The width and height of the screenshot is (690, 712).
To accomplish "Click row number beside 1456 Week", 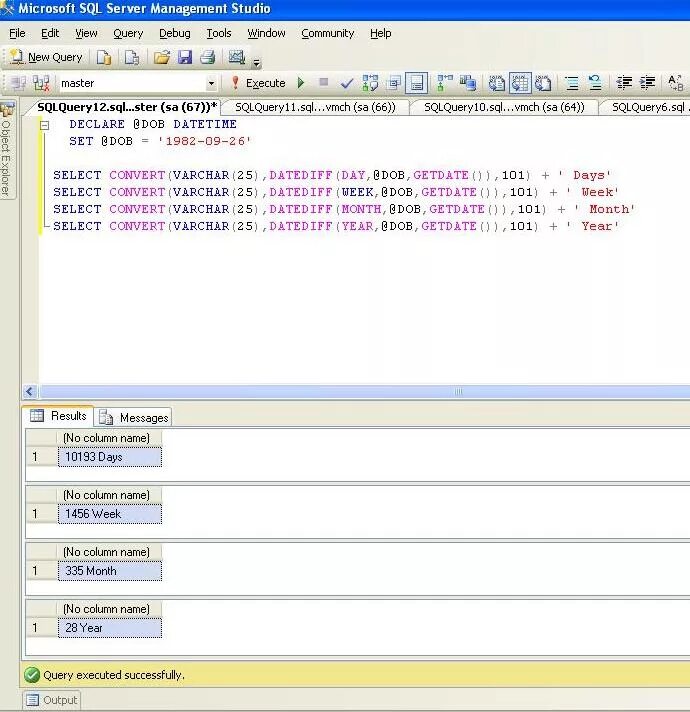I will (x=41, y=514).
